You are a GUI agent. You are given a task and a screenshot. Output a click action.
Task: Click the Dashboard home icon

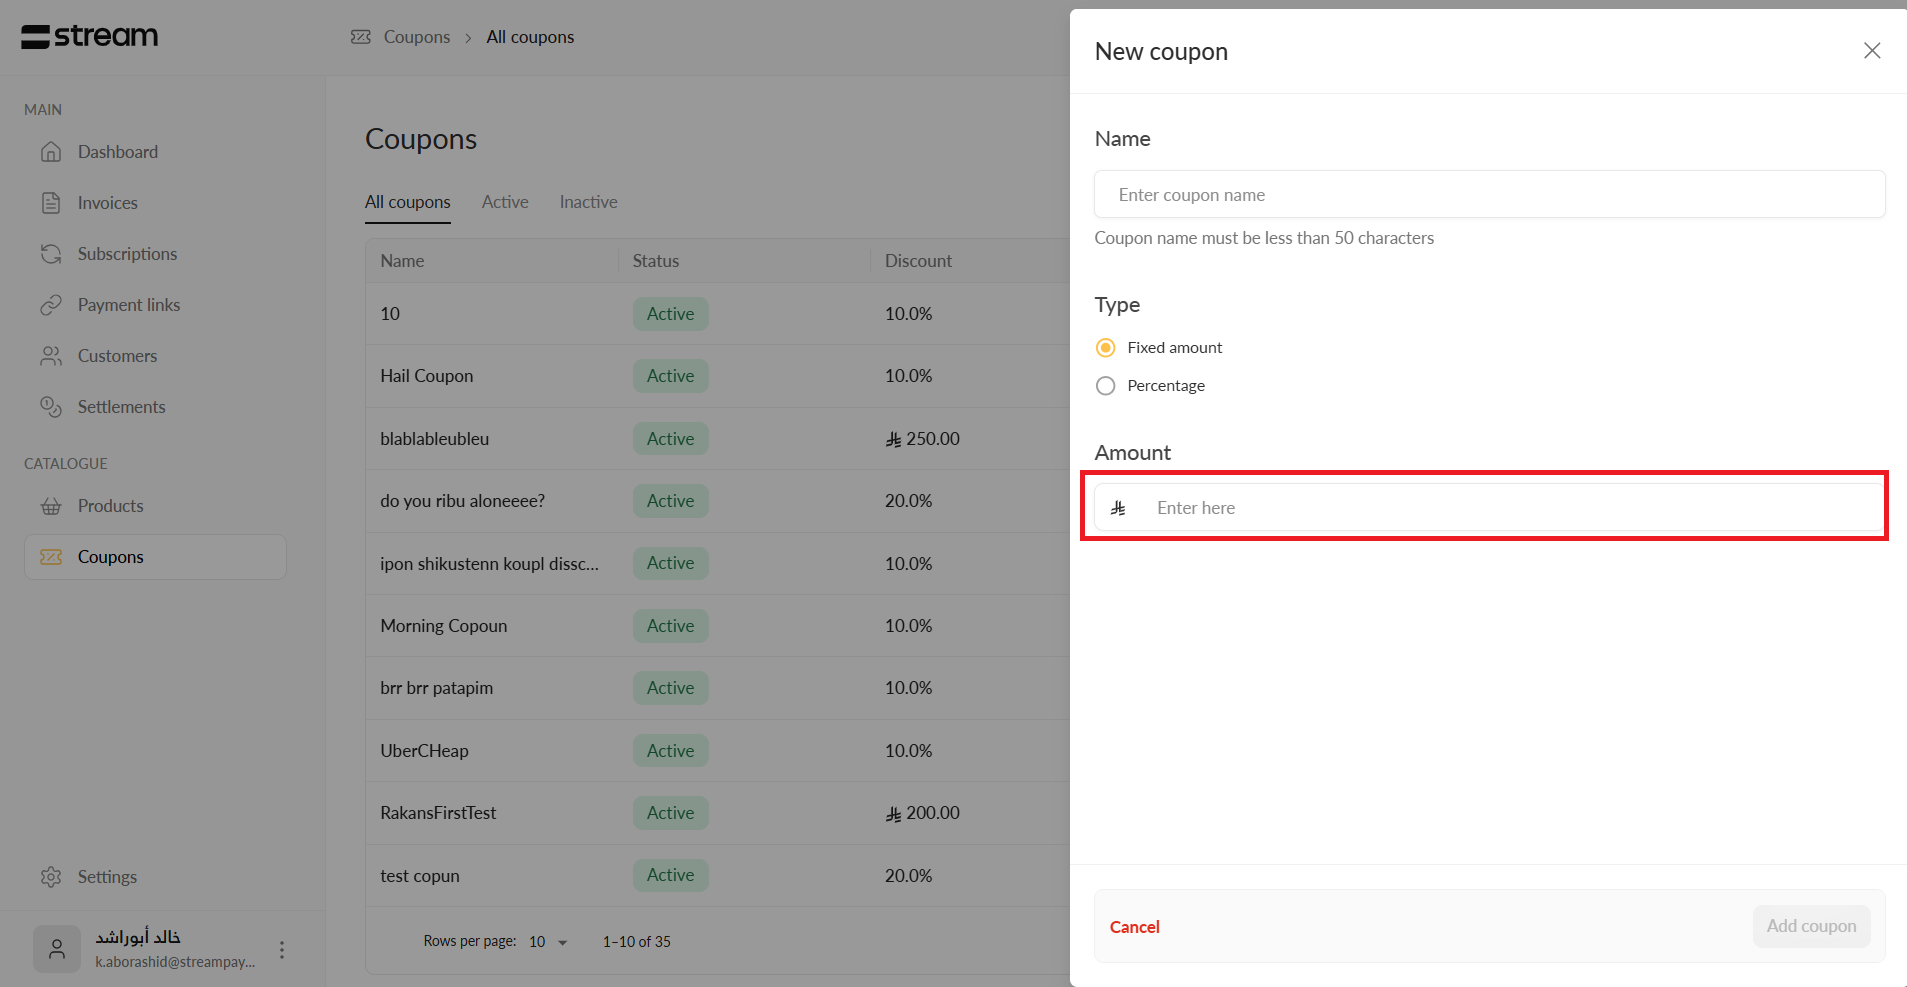pyautogui.click(x=51, y=152)
